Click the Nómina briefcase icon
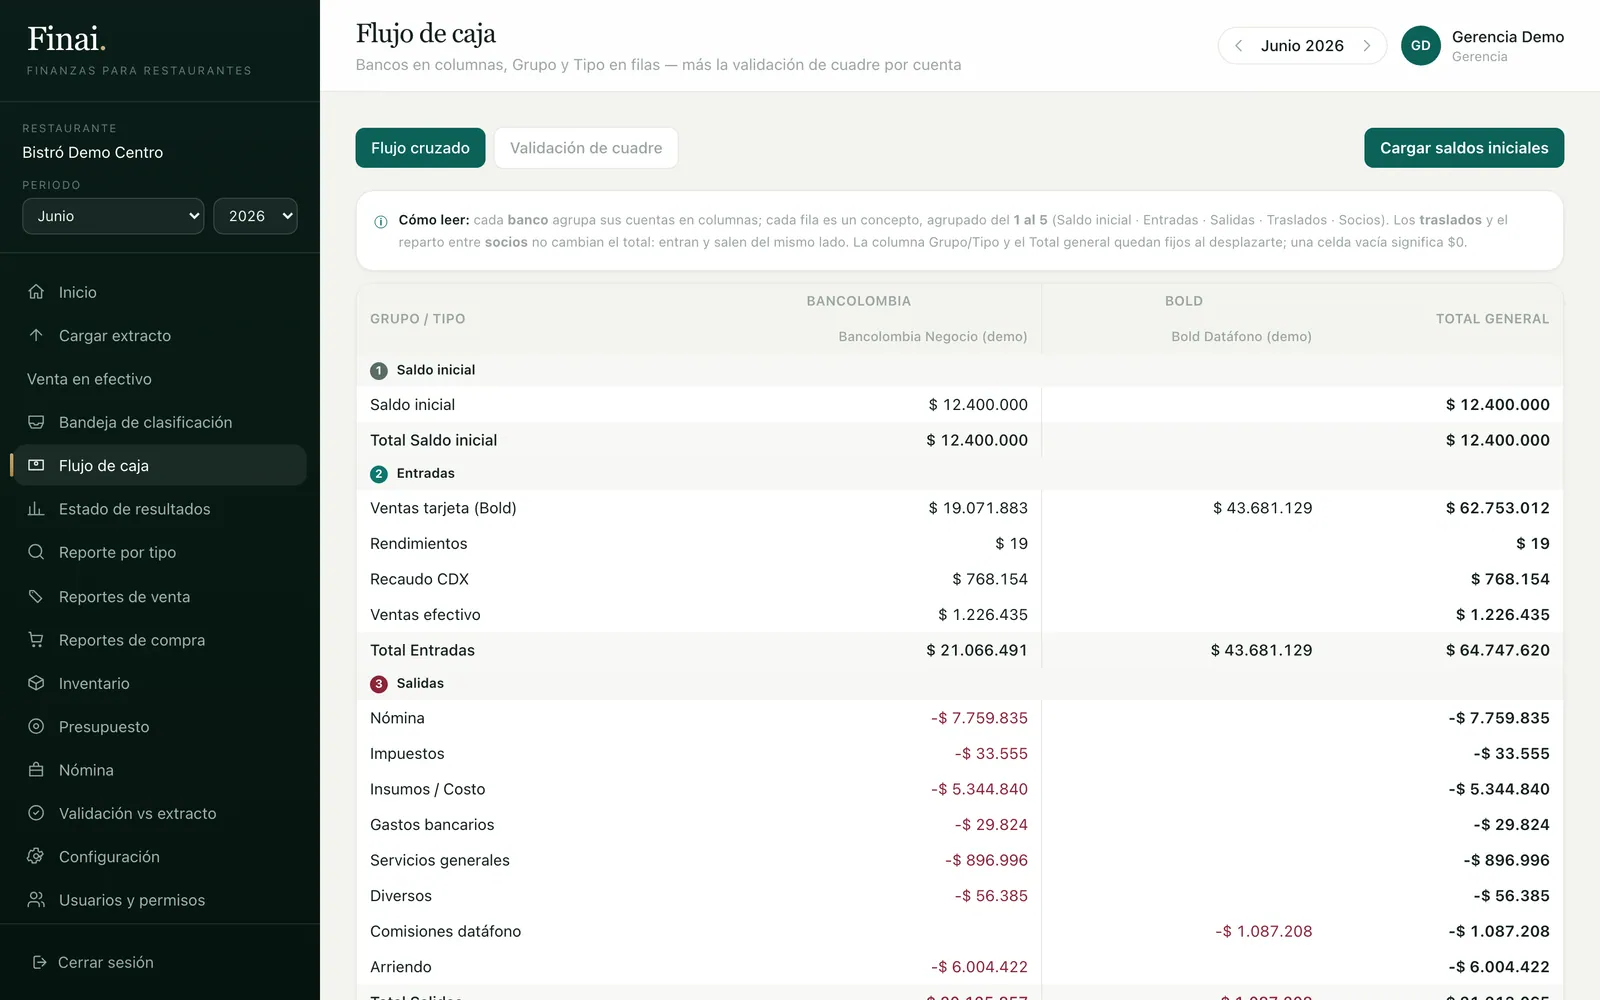 coord(36,770)
